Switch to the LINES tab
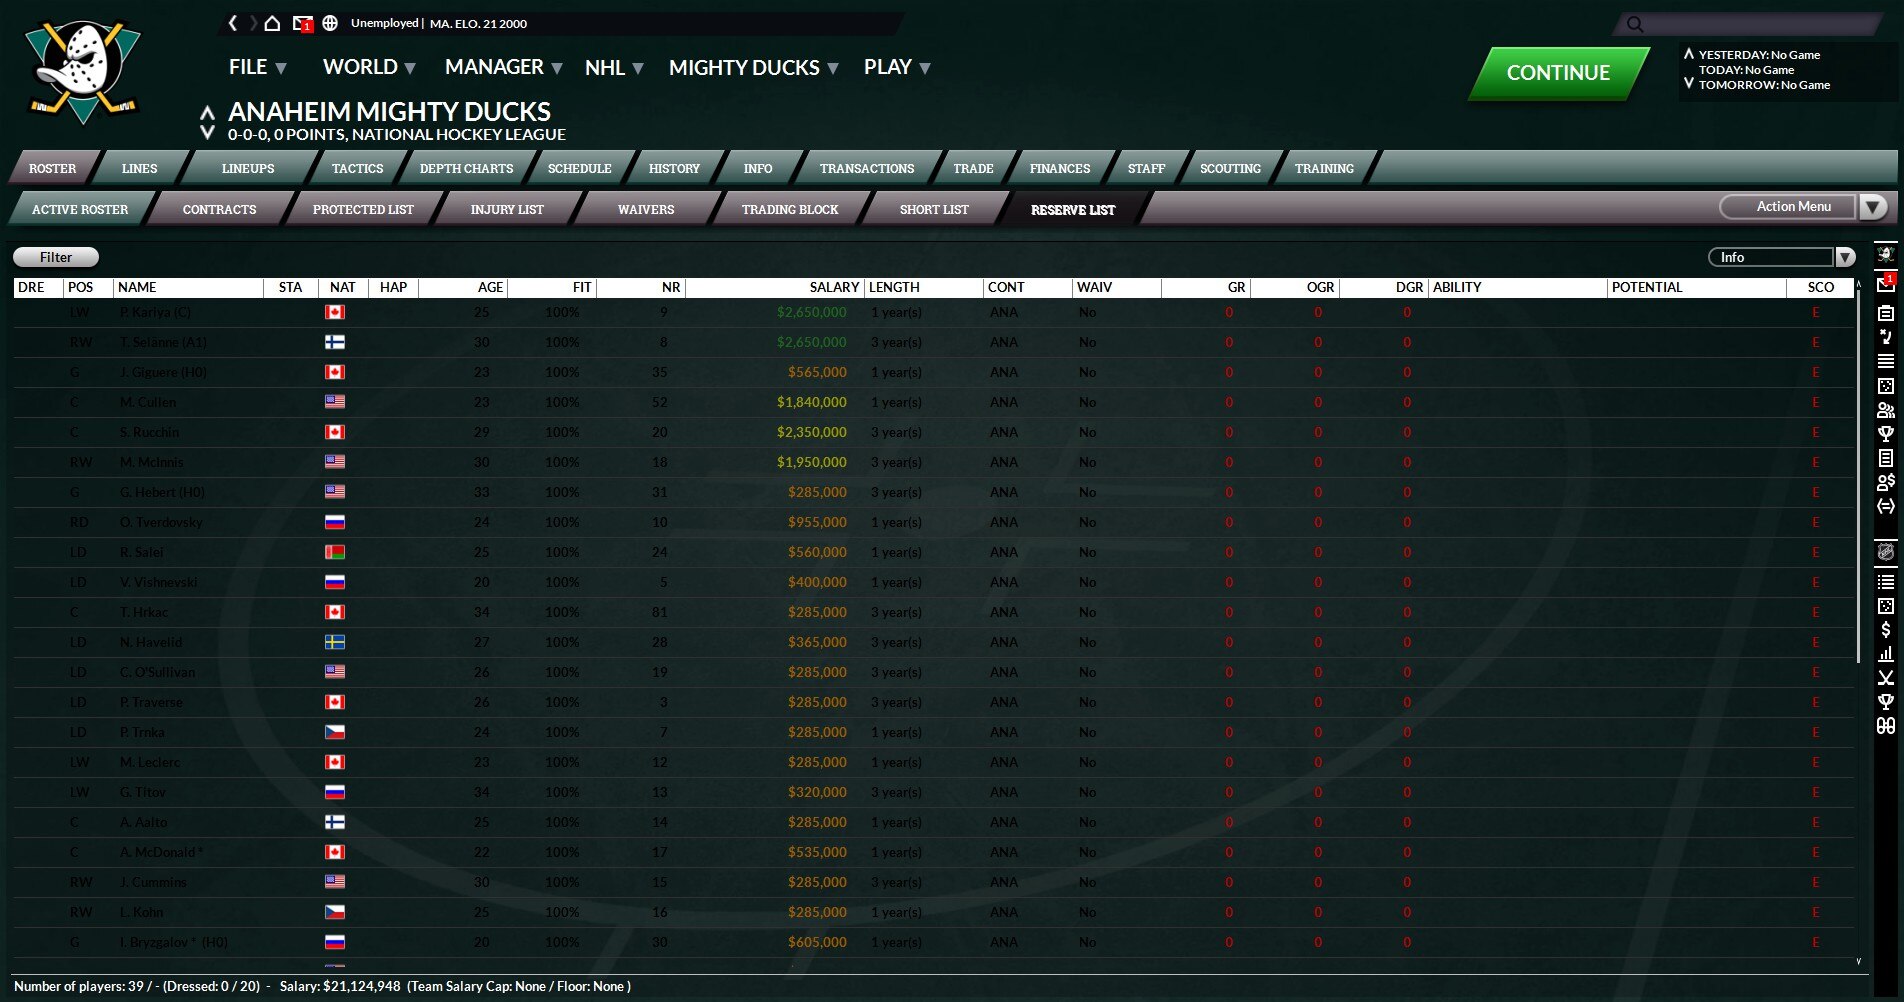 (x=139, y=168)
